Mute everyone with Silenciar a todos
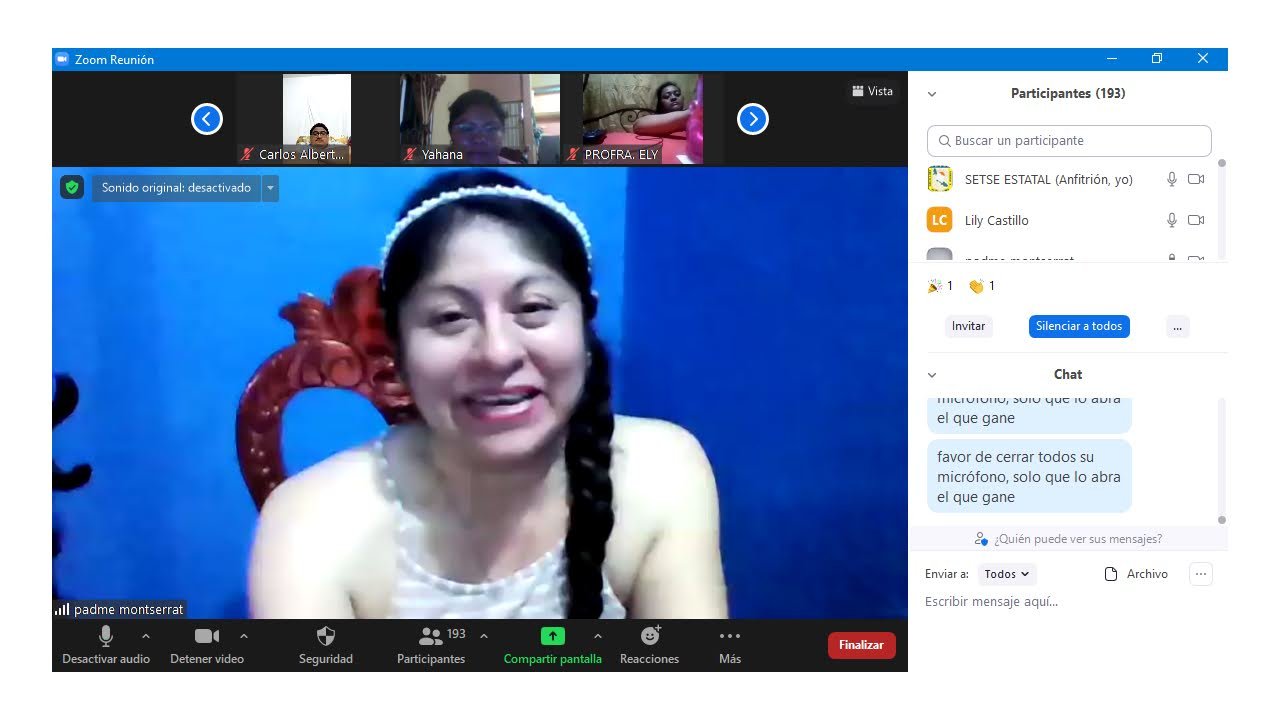 click(x=1079, y=326)
